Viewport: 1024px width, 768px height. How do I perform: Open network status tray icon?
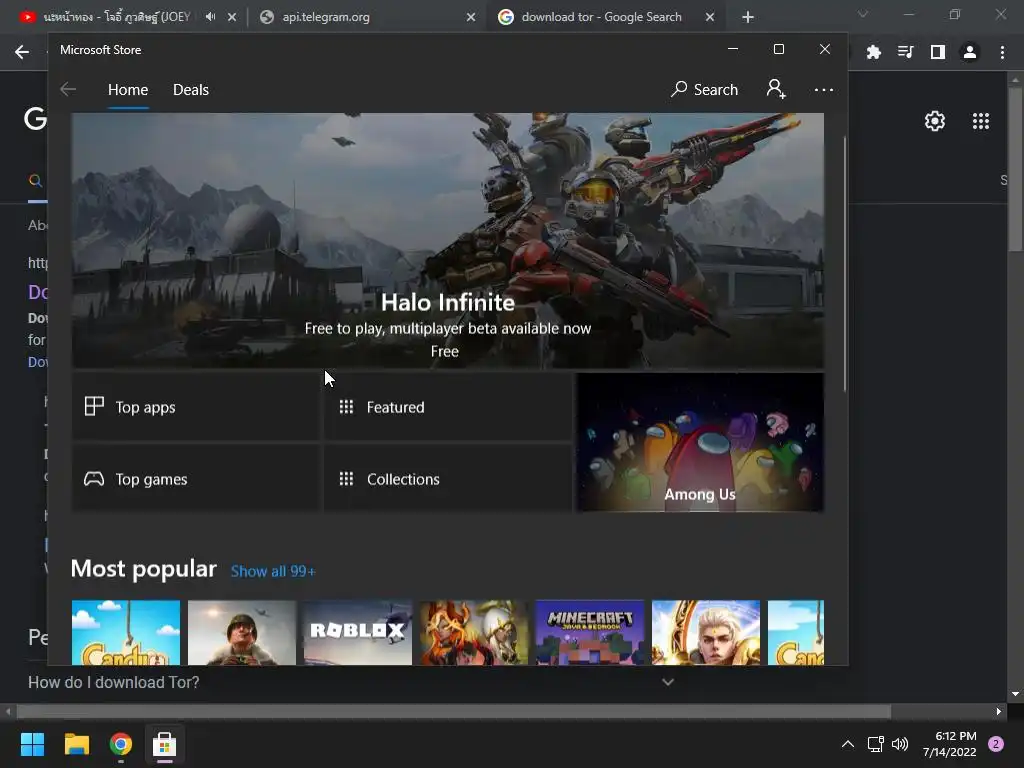(x=875, y=744)
